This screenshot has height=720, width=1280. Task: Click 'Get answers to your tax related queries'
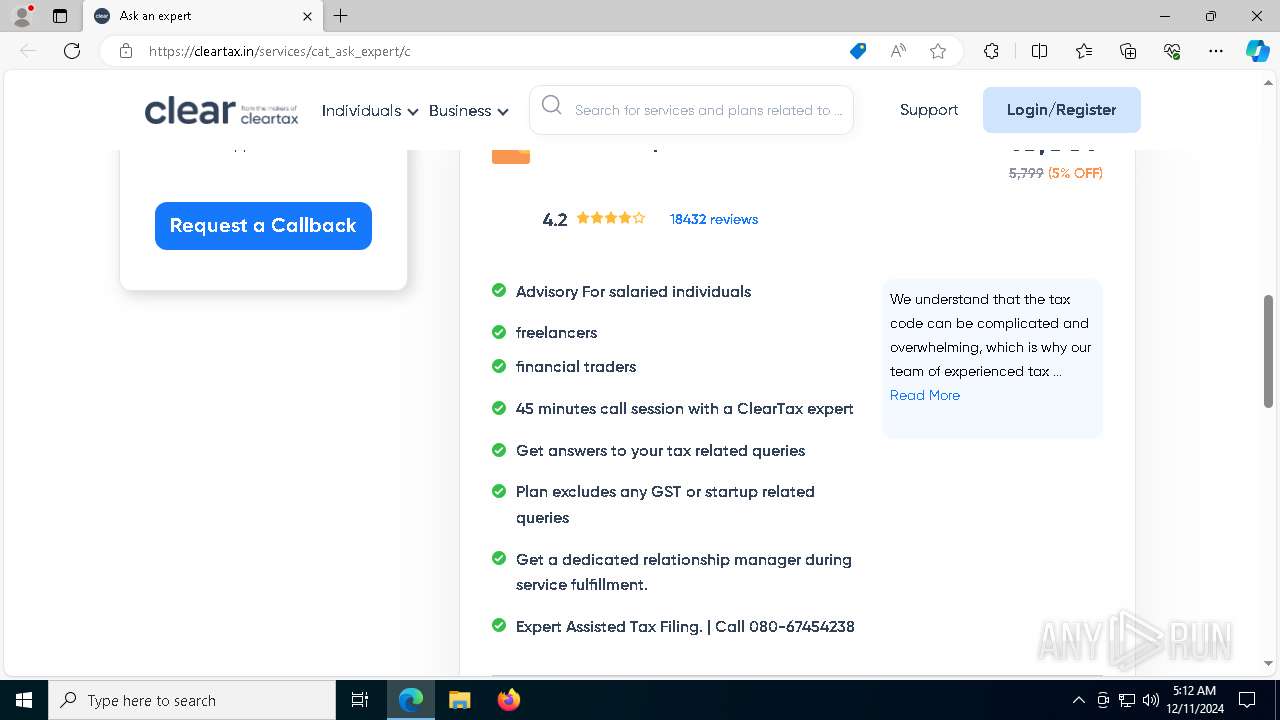tap(660, 451)
